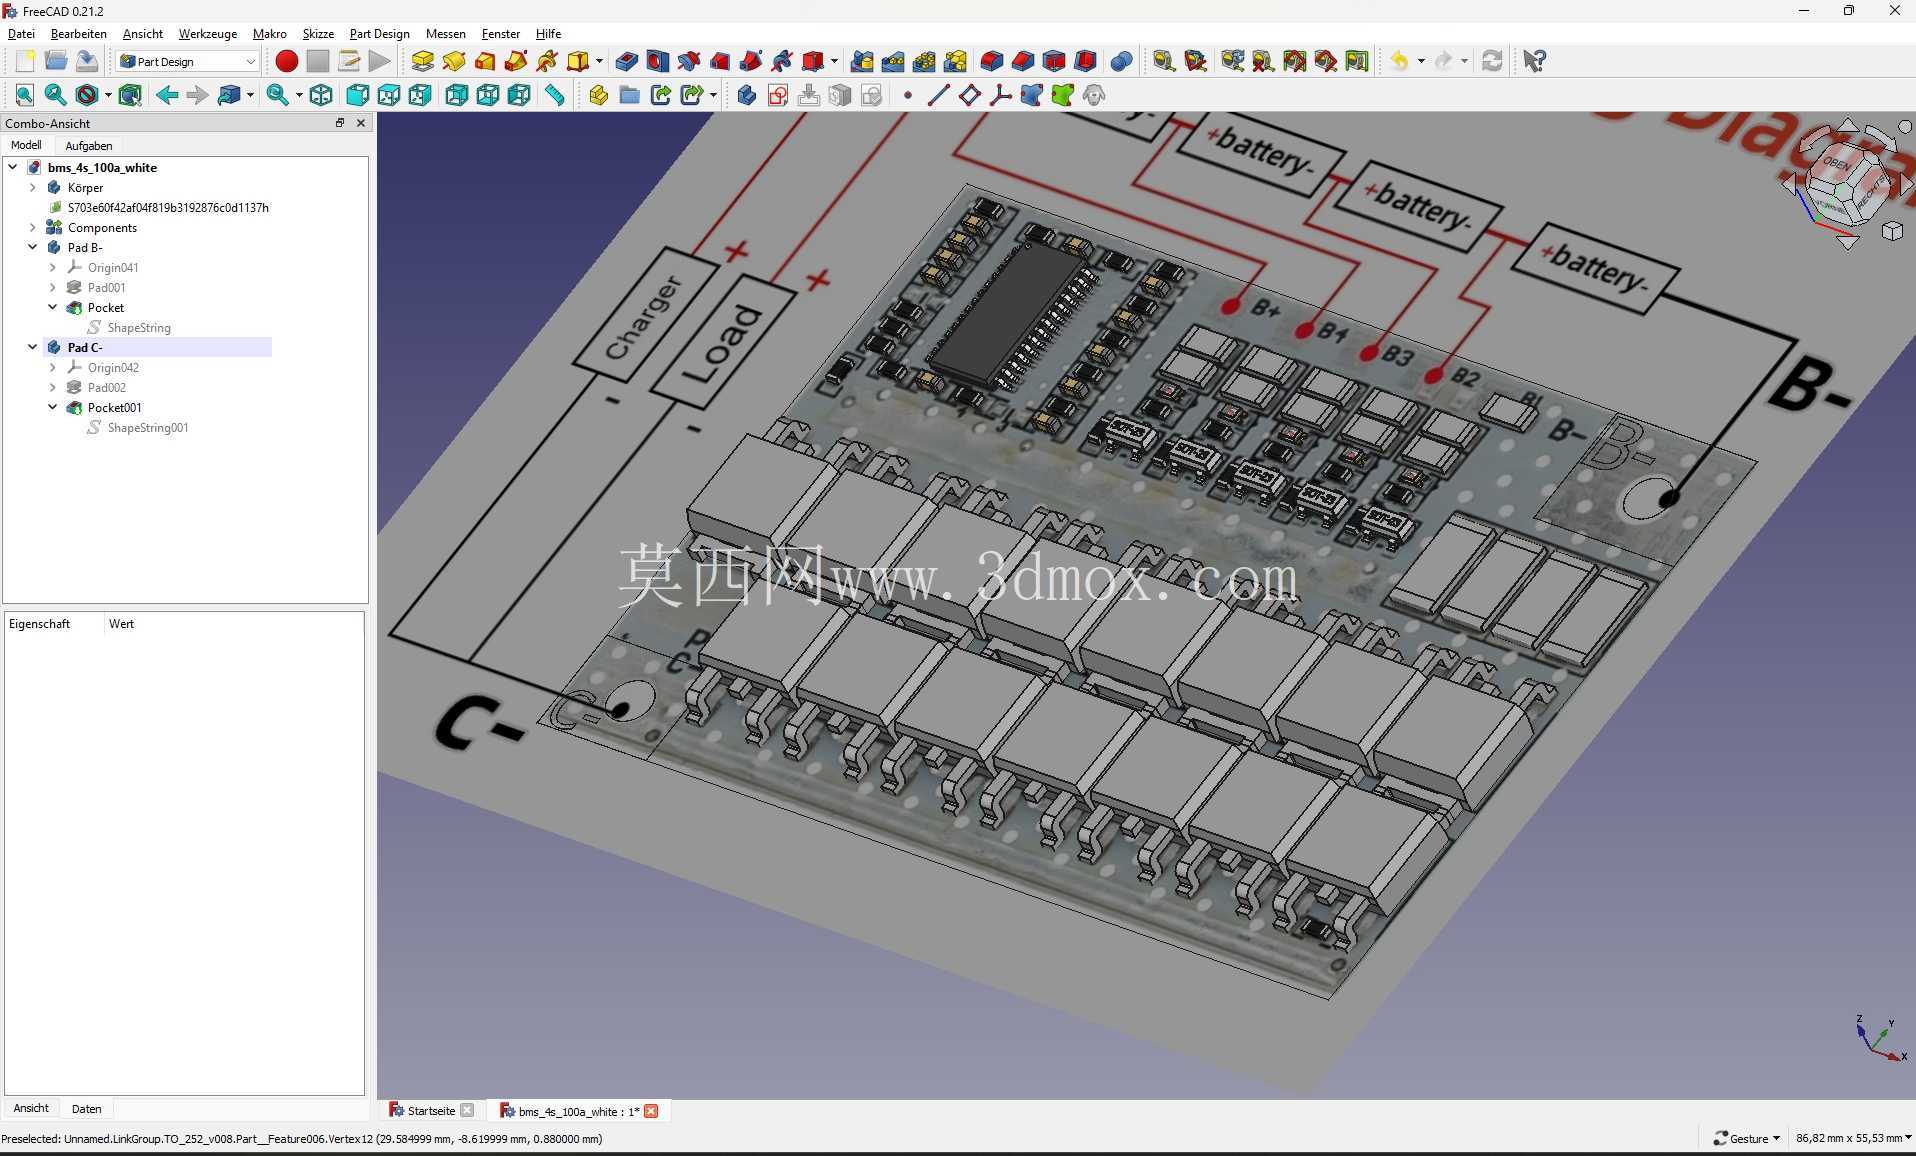This screenshot has height=1156, width=1916.
Task: Open the draw style dropdown arrow
Action: pyautogui.click(x=108, y=95)
